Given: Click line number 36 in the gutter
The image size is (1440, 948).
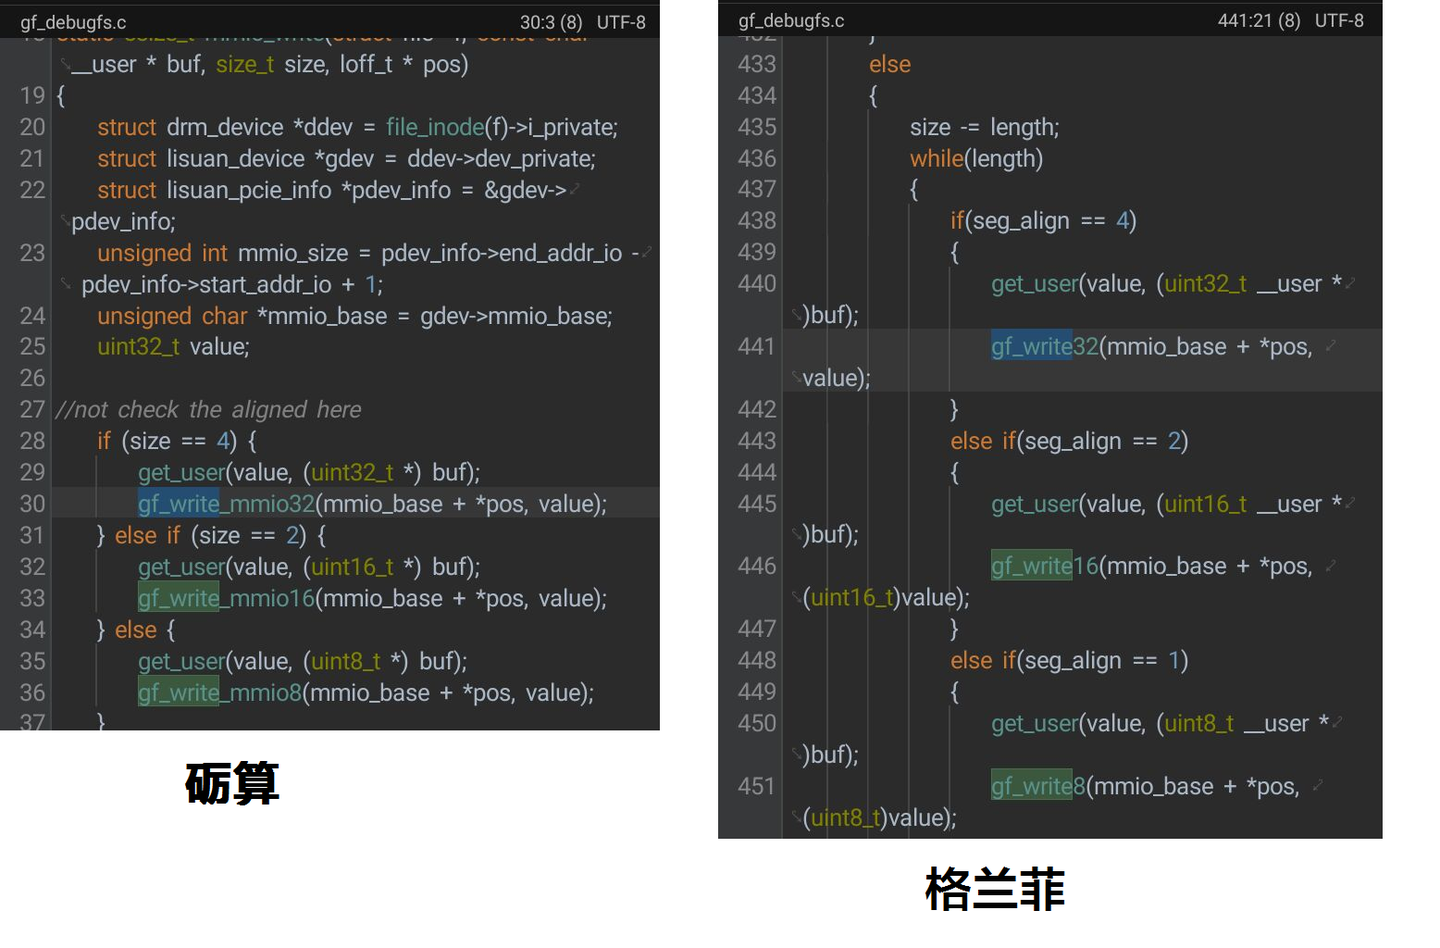Looking at the screenshot, I should pyautogui.click(x=32, y=693).
